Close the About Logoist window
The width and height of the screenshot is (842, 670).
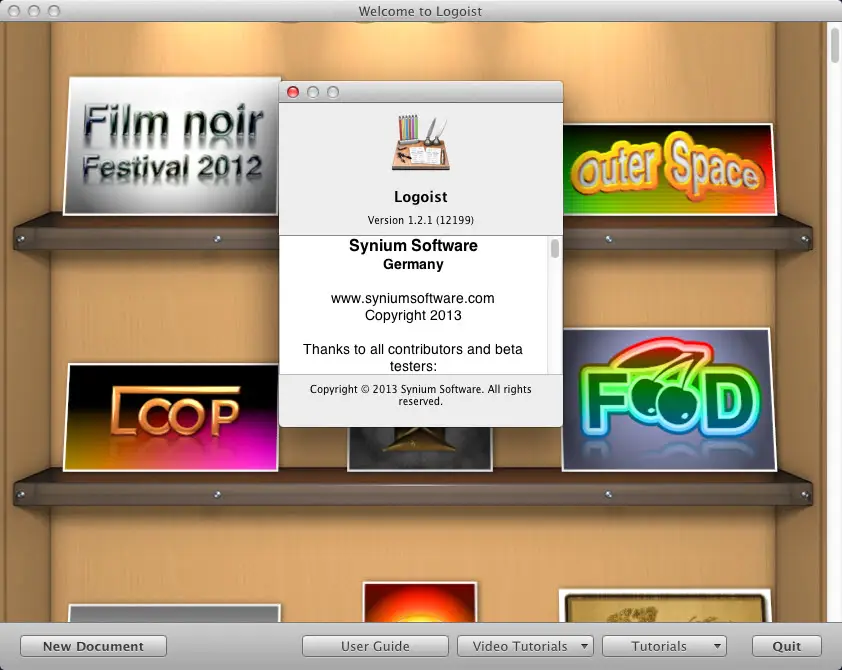pyautogui.click(x=293, y=92)
